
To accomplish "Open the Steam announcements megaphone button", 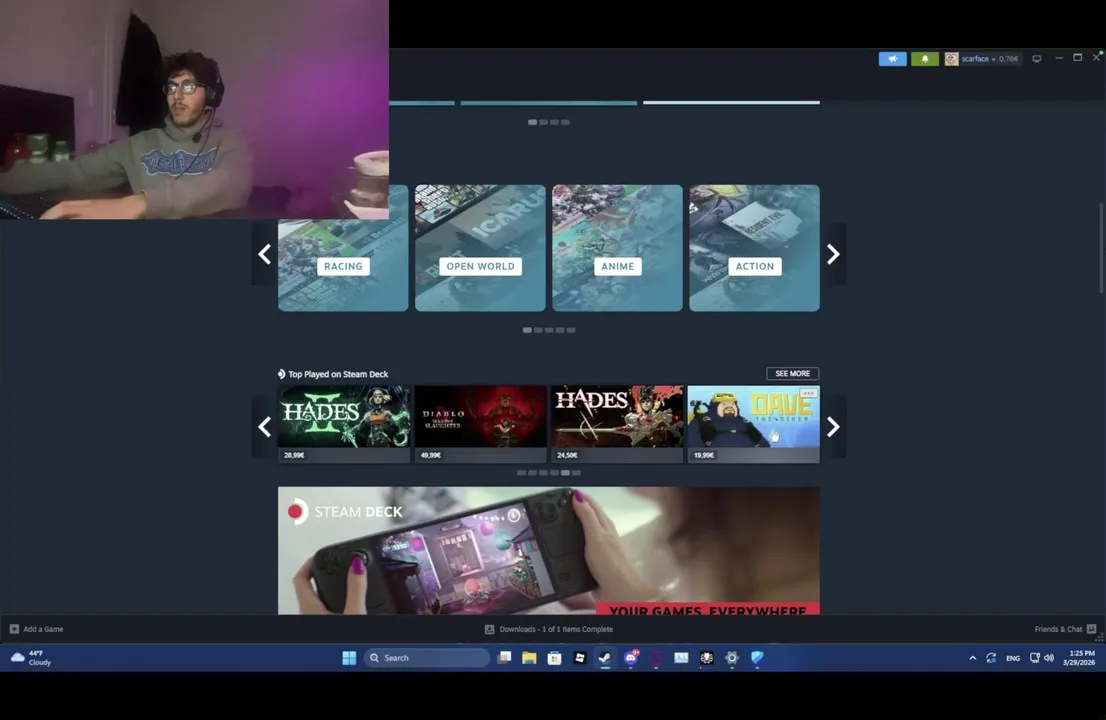I will tap(892, 59).
